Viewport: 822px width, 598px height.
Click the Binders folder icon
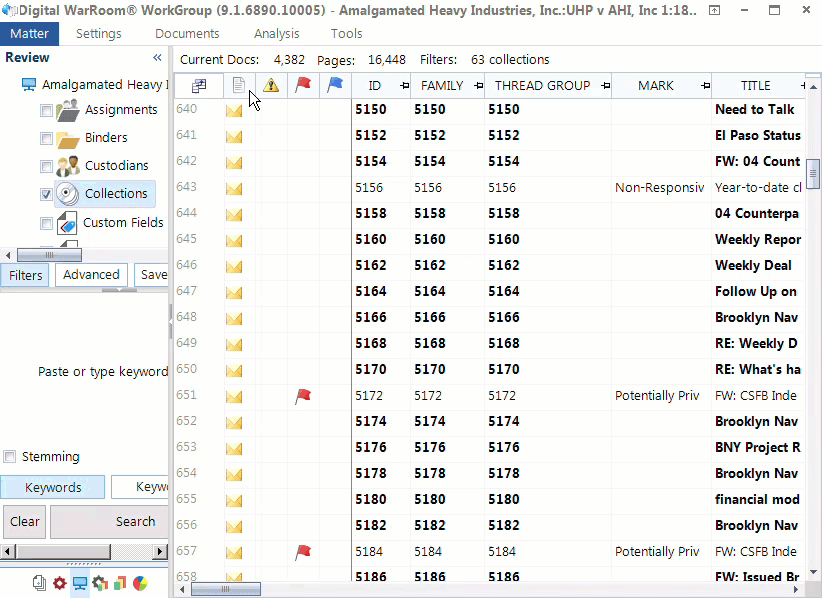point(68,139)
